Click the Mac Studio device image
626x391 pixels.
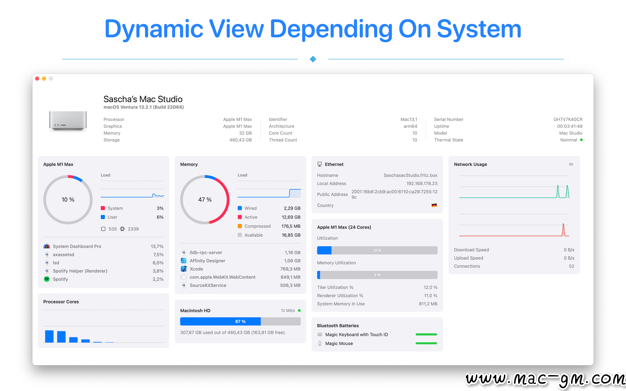point(68,121)
